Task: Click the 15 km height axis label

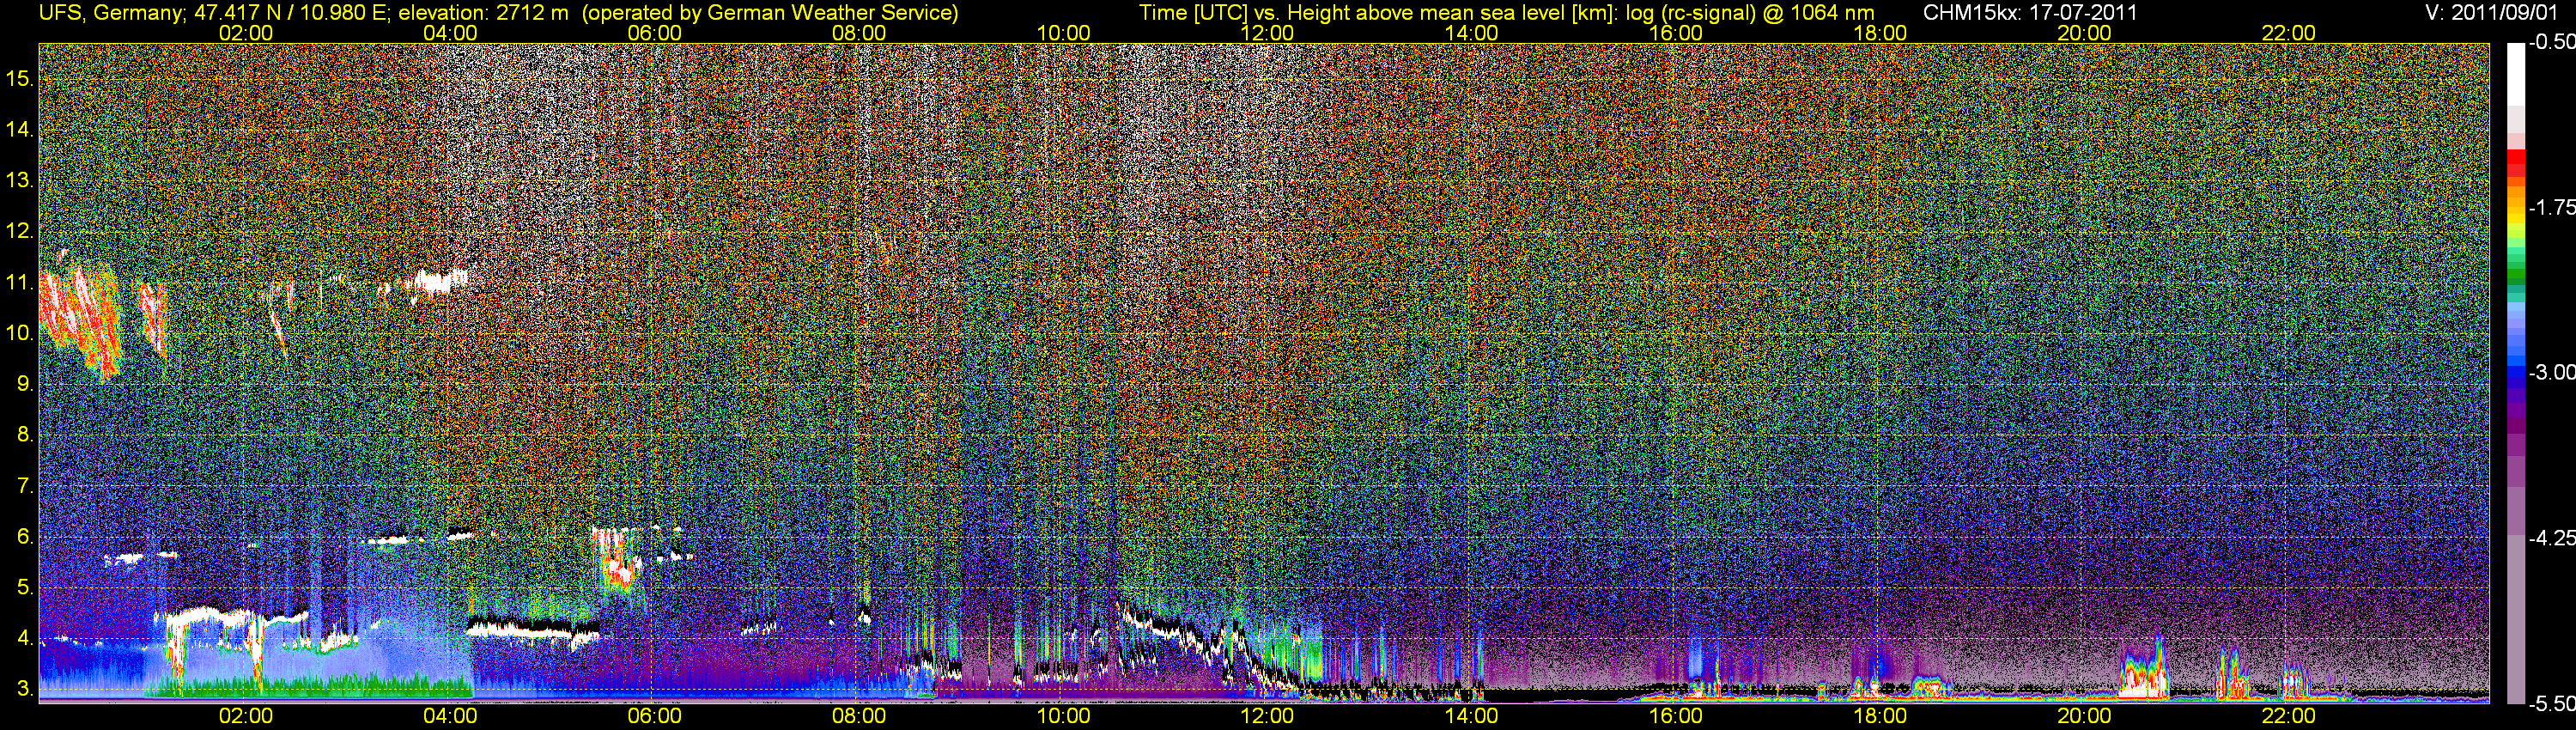Action: click(19, 78)
